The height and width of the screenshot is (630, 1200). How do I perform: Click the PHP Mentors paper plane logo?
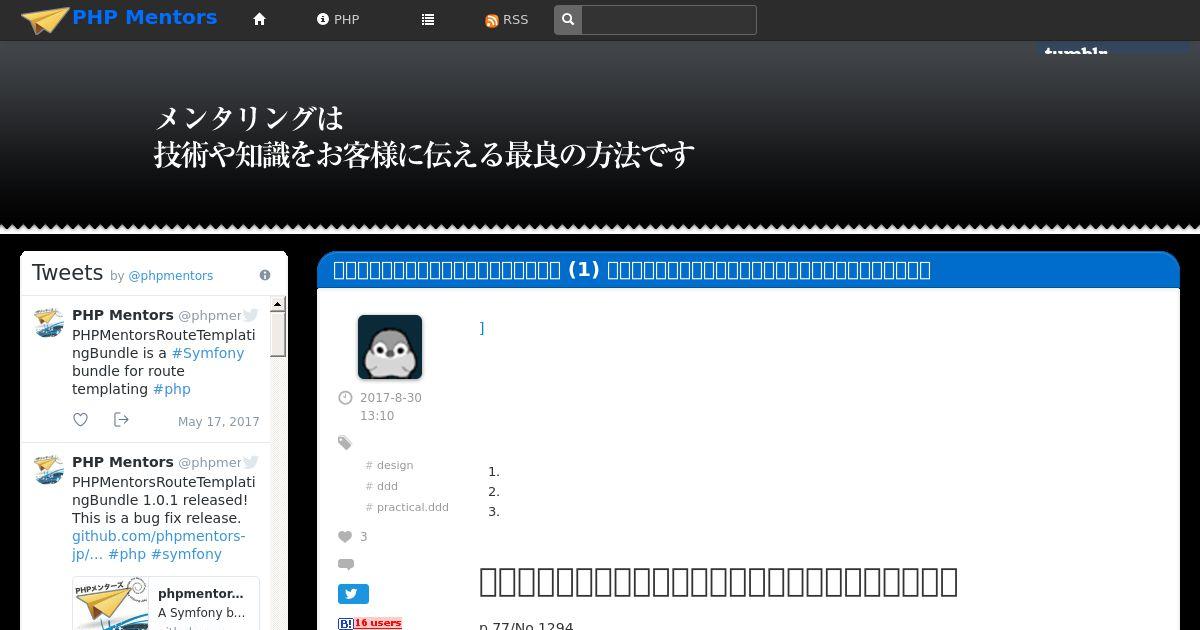point(45,20)
